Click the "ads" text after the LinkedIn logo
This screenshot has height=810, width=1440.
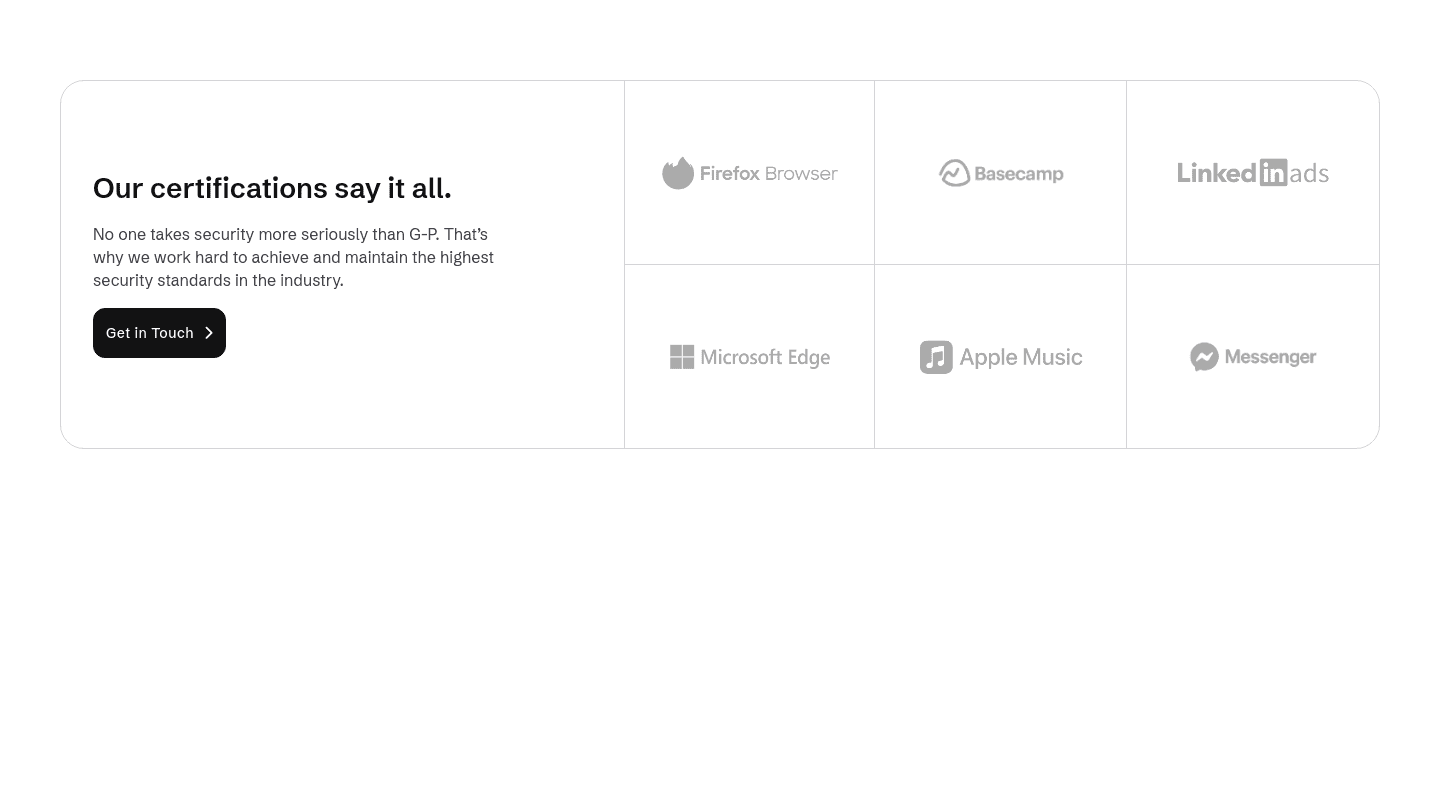(1309, 174)
